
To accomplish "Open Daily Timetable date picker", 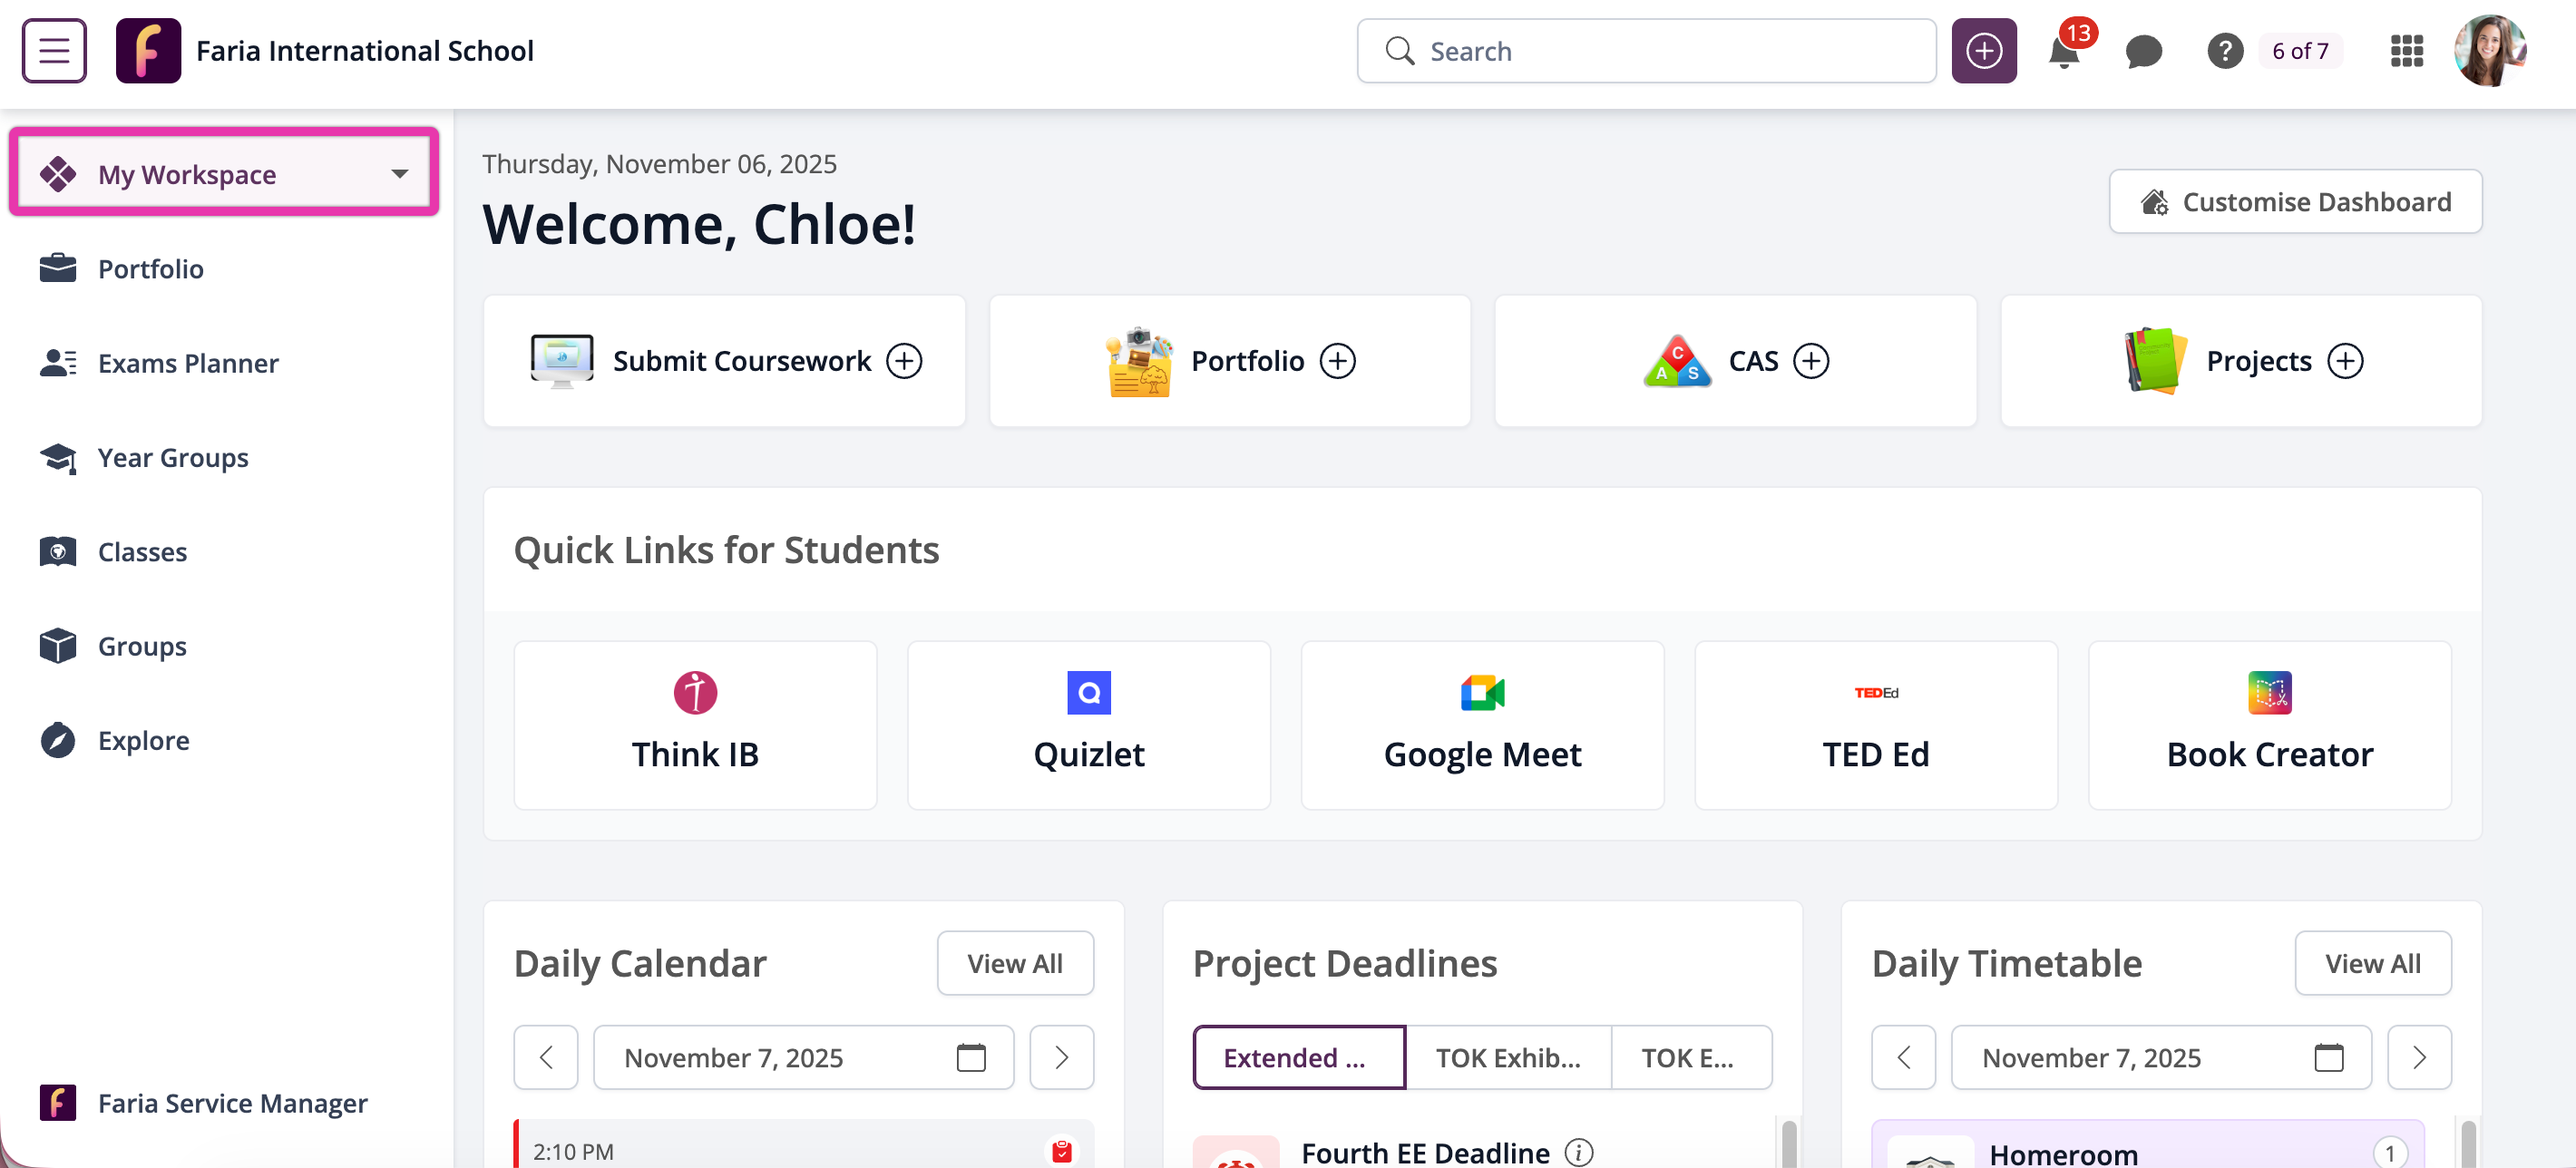I will pos(2328,1057).
